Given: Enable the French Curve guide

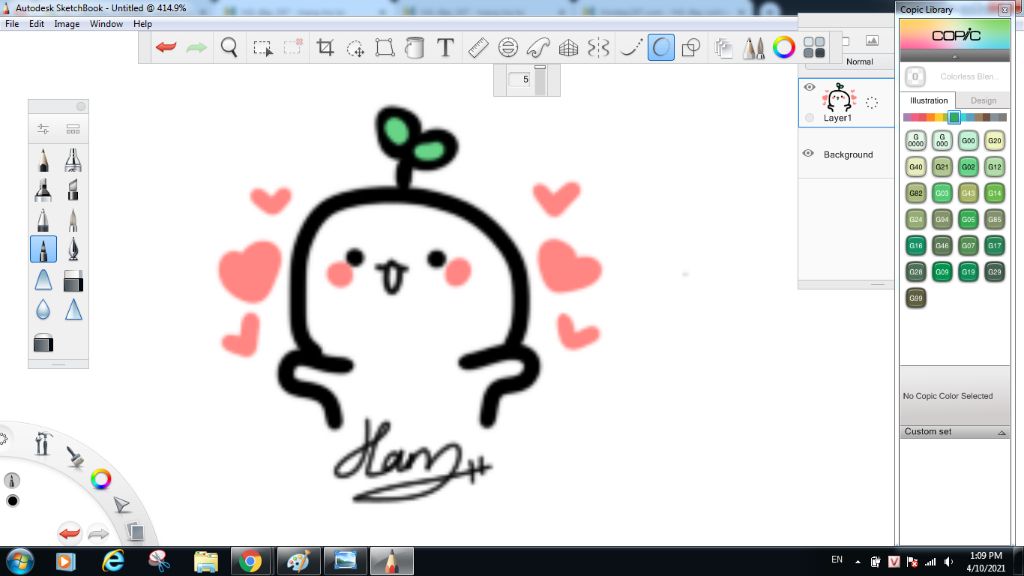Looking at the screenshot, I should tap(538, 47).
